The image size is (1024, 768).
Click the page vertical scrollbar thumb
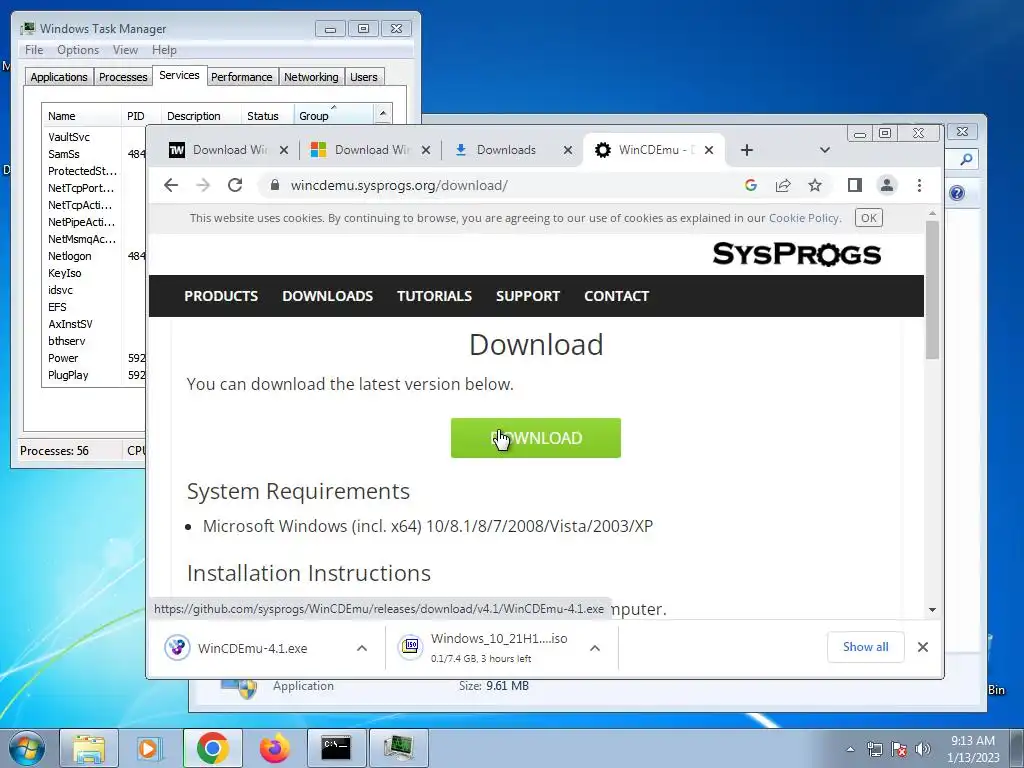pos(933,289)
